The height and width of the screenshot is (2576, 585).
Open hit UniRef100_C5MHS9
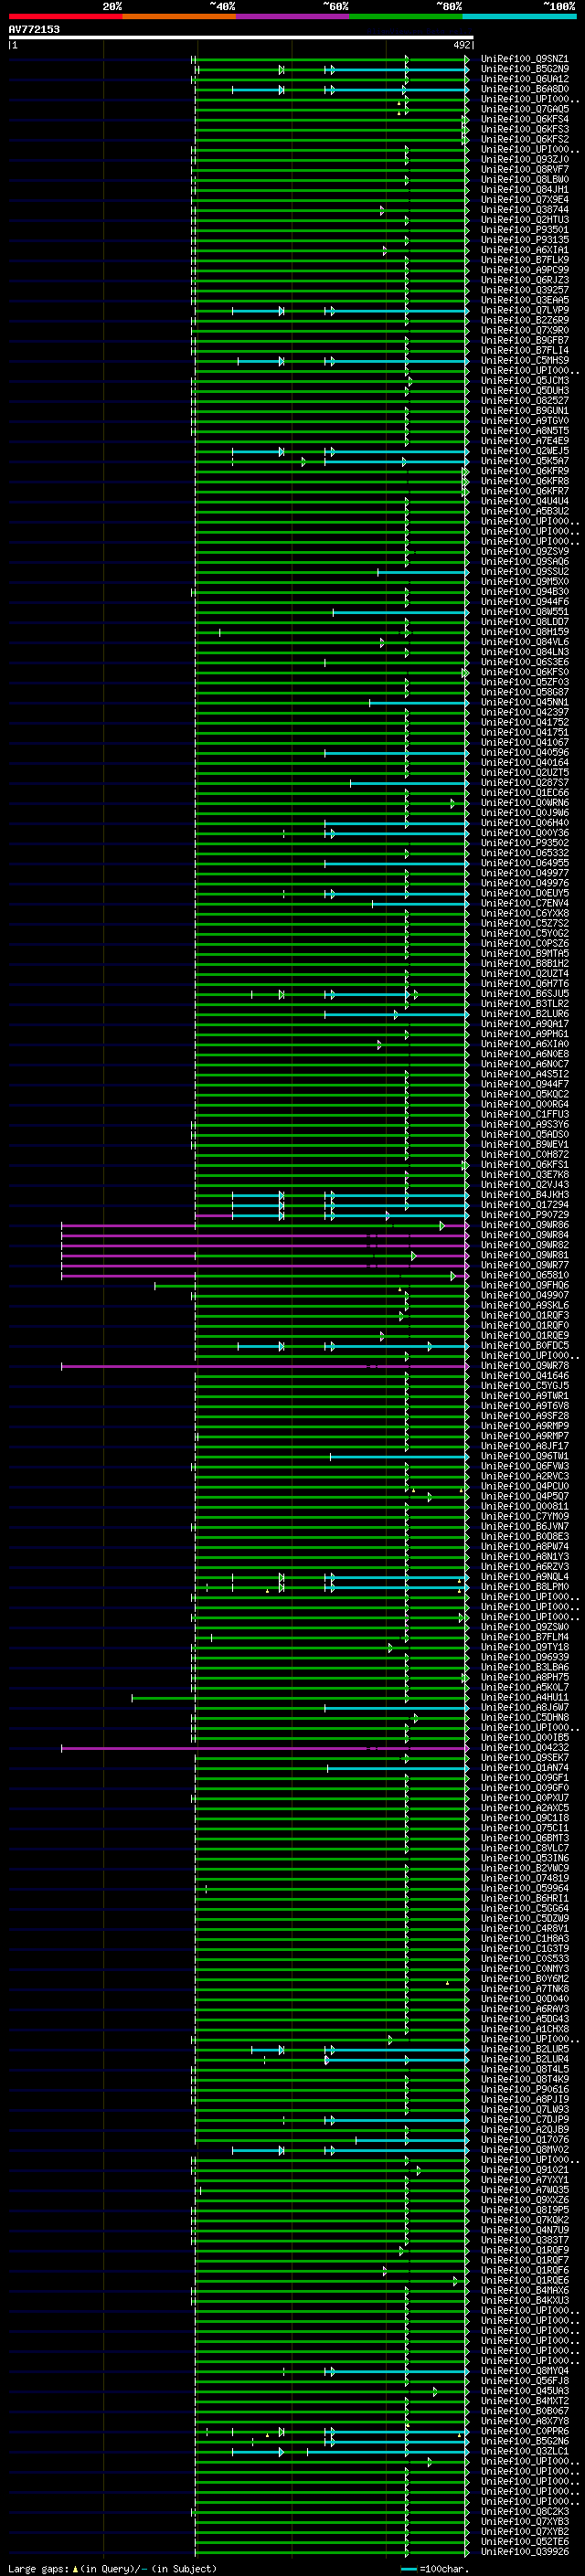524,361
